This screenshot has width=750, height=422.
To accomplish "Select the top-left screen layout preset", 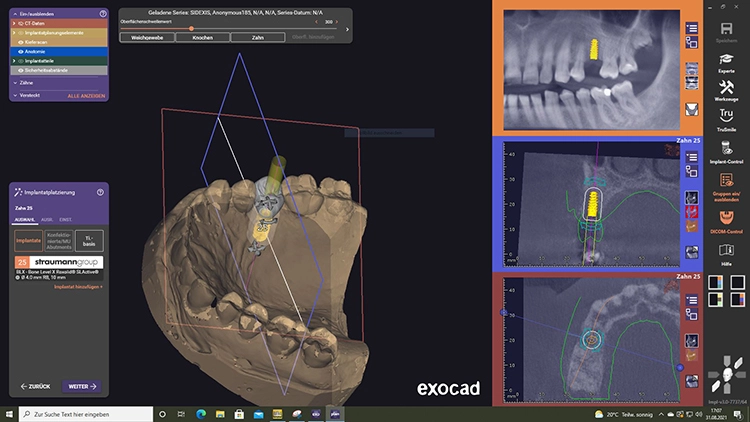I will click(x=716, y=282).
